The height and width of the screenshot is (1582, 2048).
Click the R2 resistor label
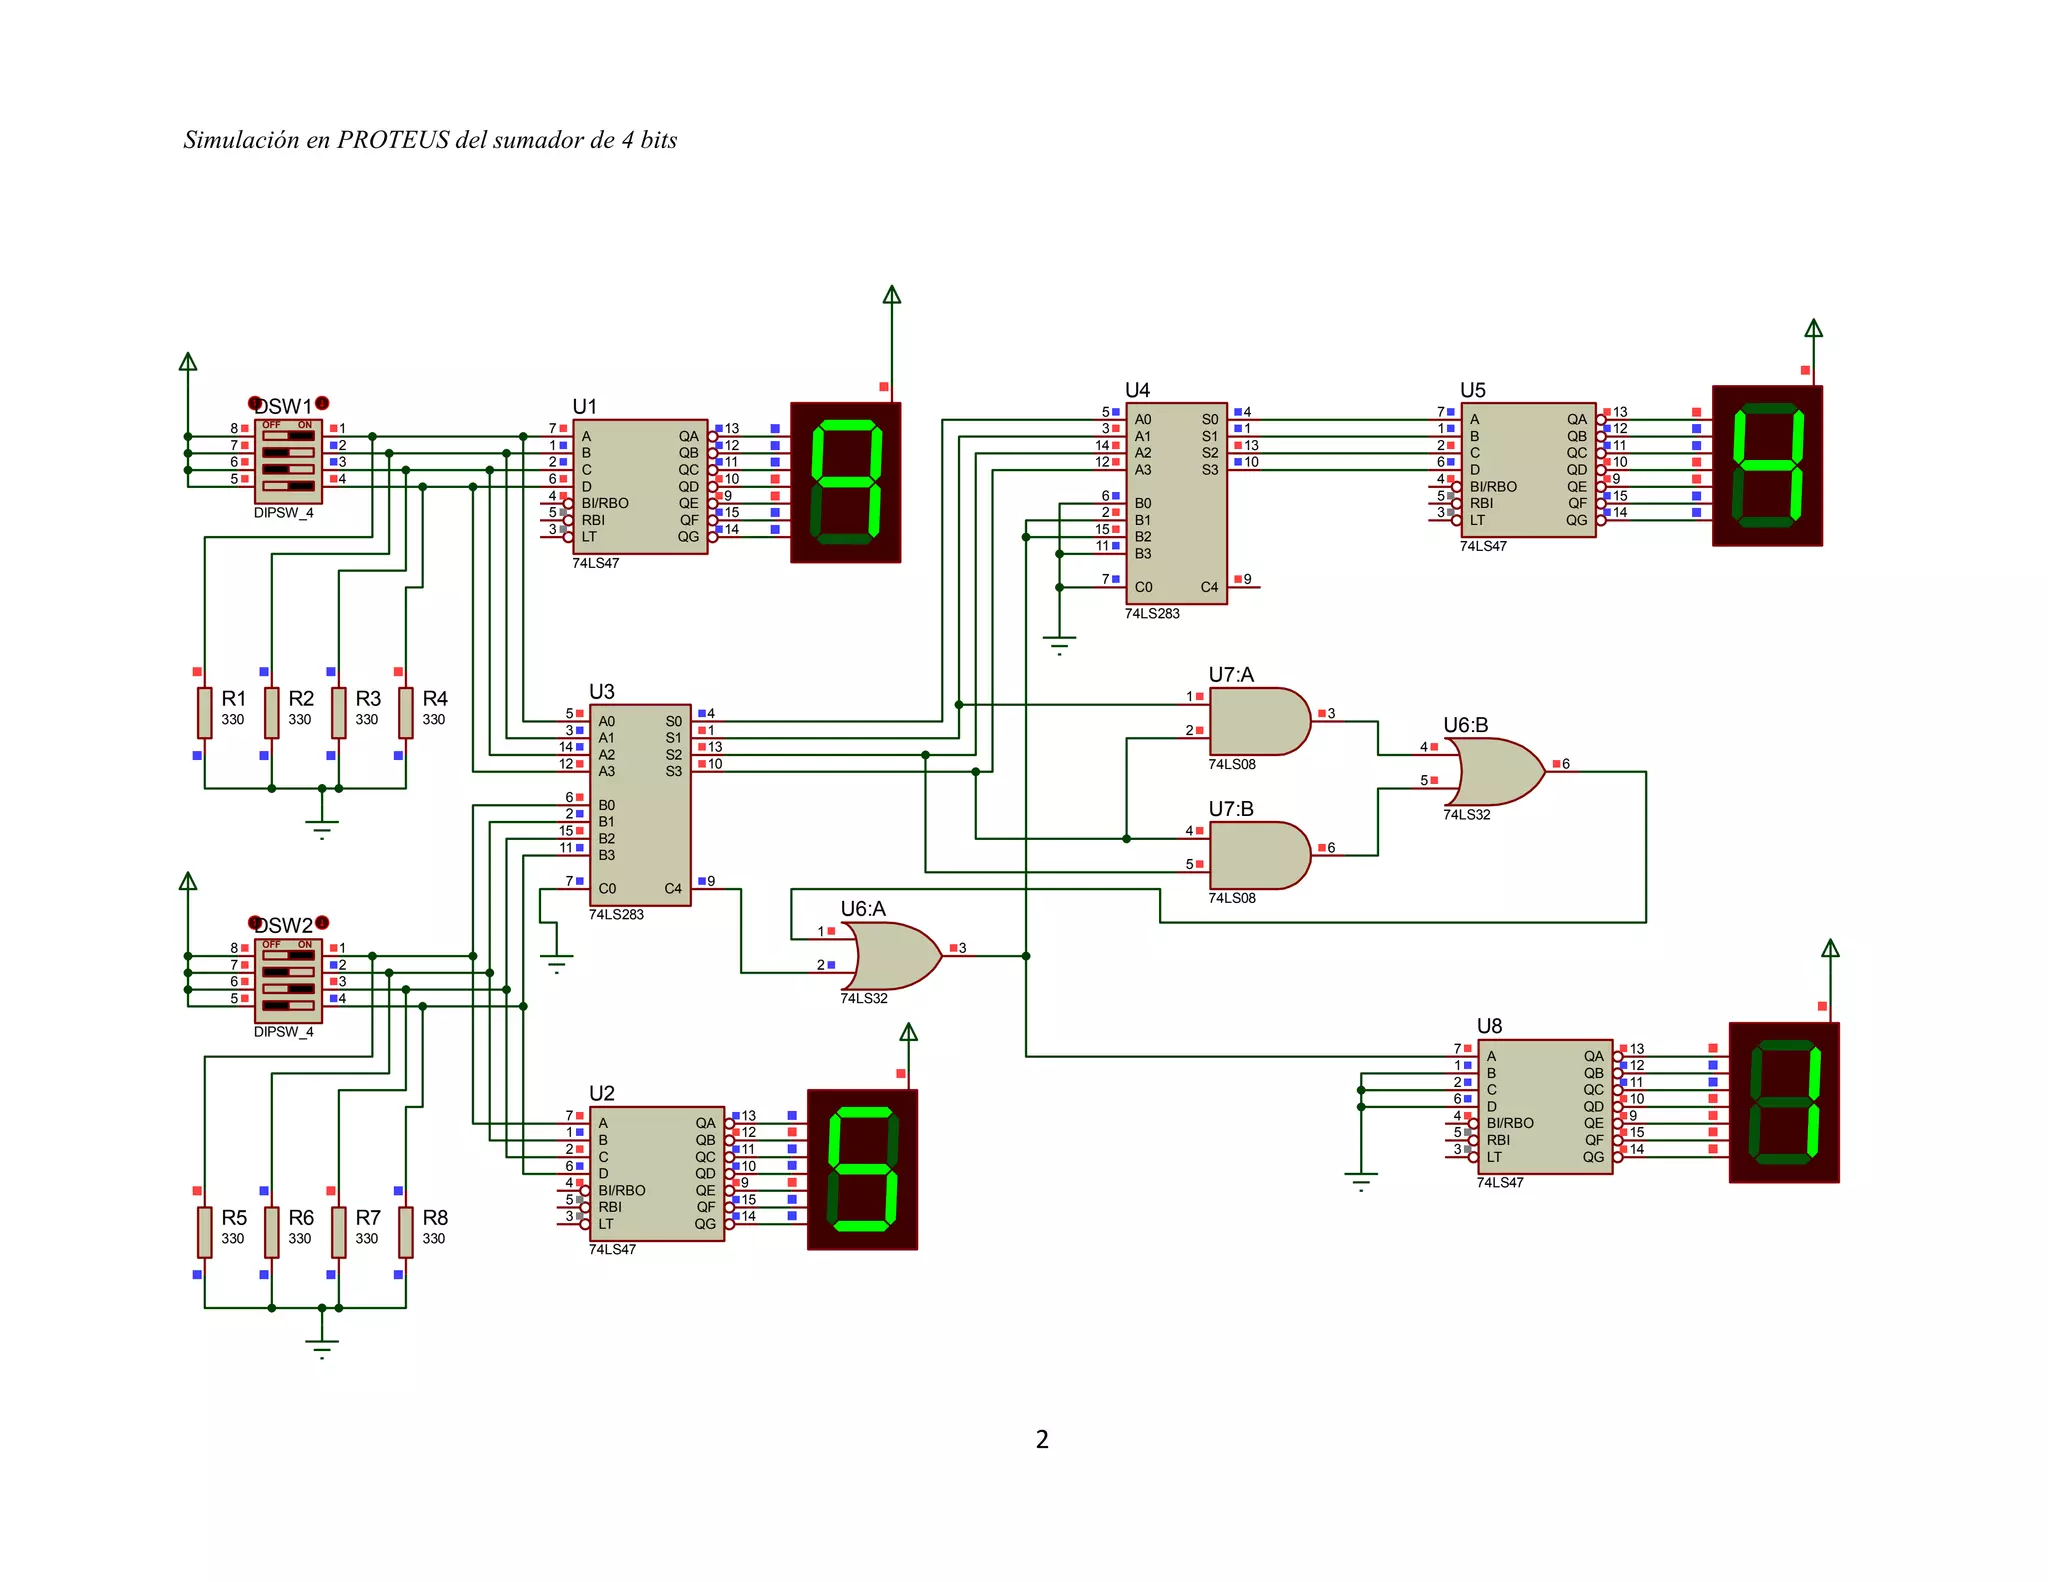tap(301, 698)
